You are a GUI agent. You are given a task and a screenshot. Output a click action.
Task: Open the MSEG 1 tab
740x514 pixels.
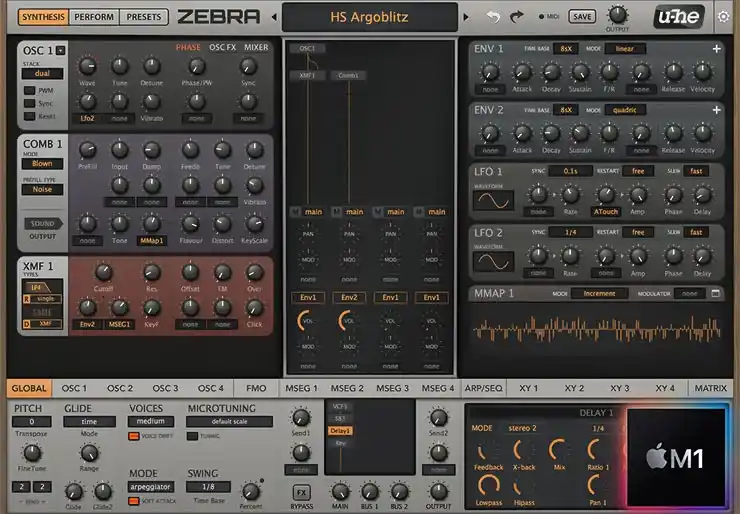(301, 388)
